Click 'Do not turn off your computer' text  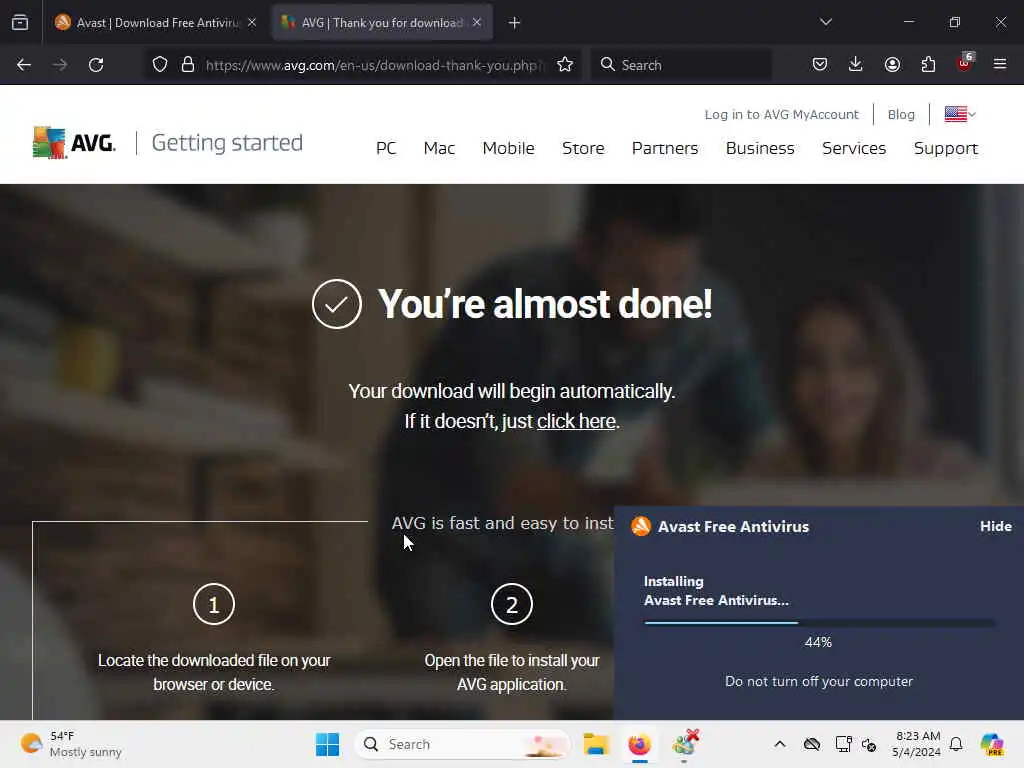click(818, 681)
